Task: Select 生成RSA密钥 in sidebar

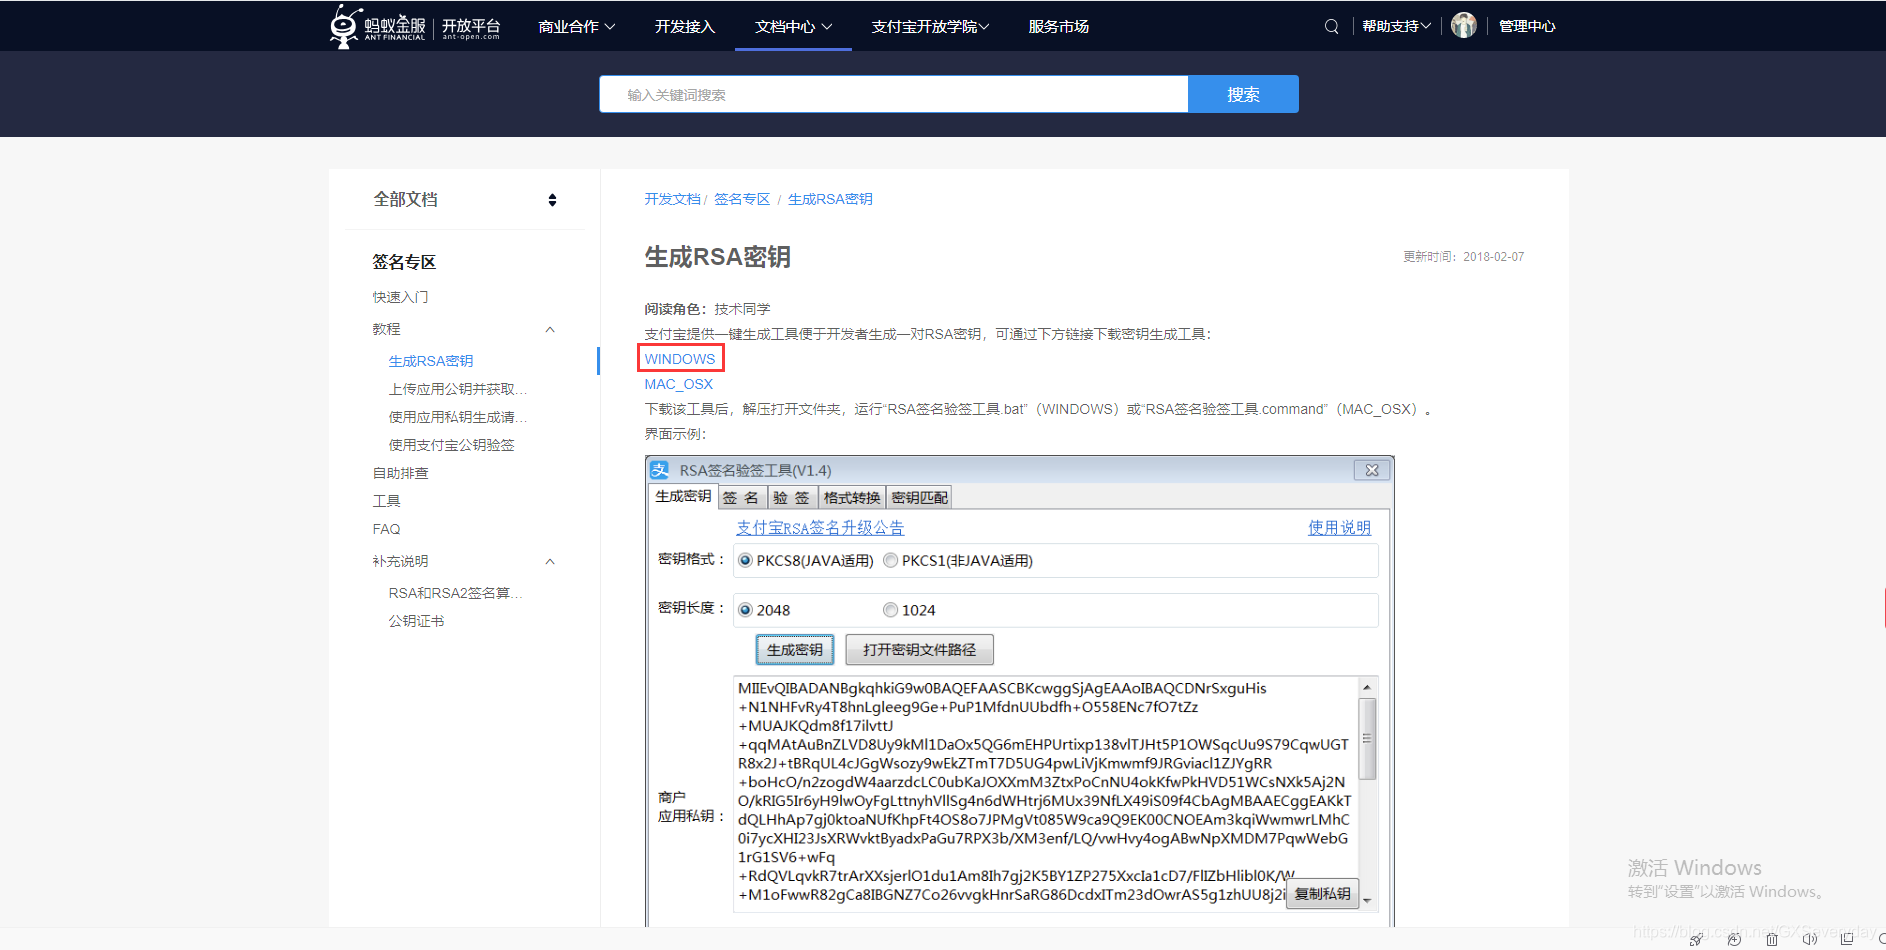Action: click(431, 361)
